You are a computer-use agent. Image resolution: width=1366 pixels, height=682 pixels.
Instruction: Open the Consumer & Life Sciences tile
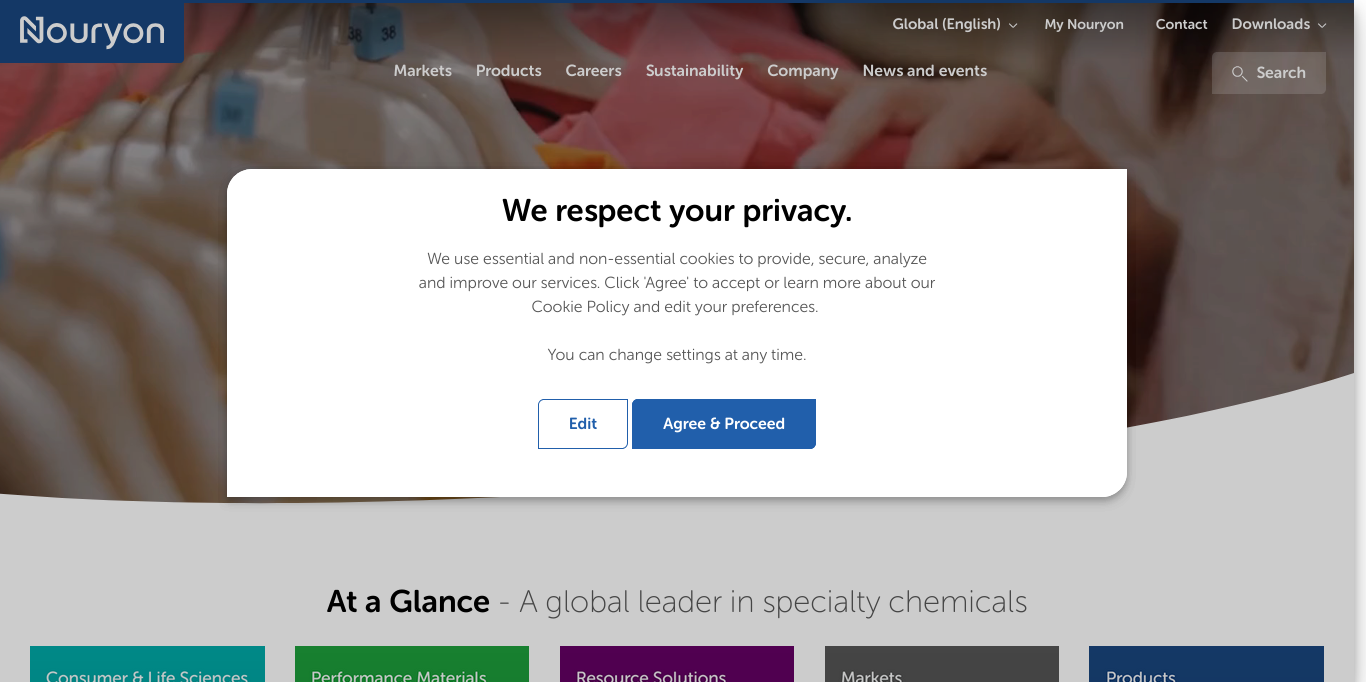click(147, 666)
